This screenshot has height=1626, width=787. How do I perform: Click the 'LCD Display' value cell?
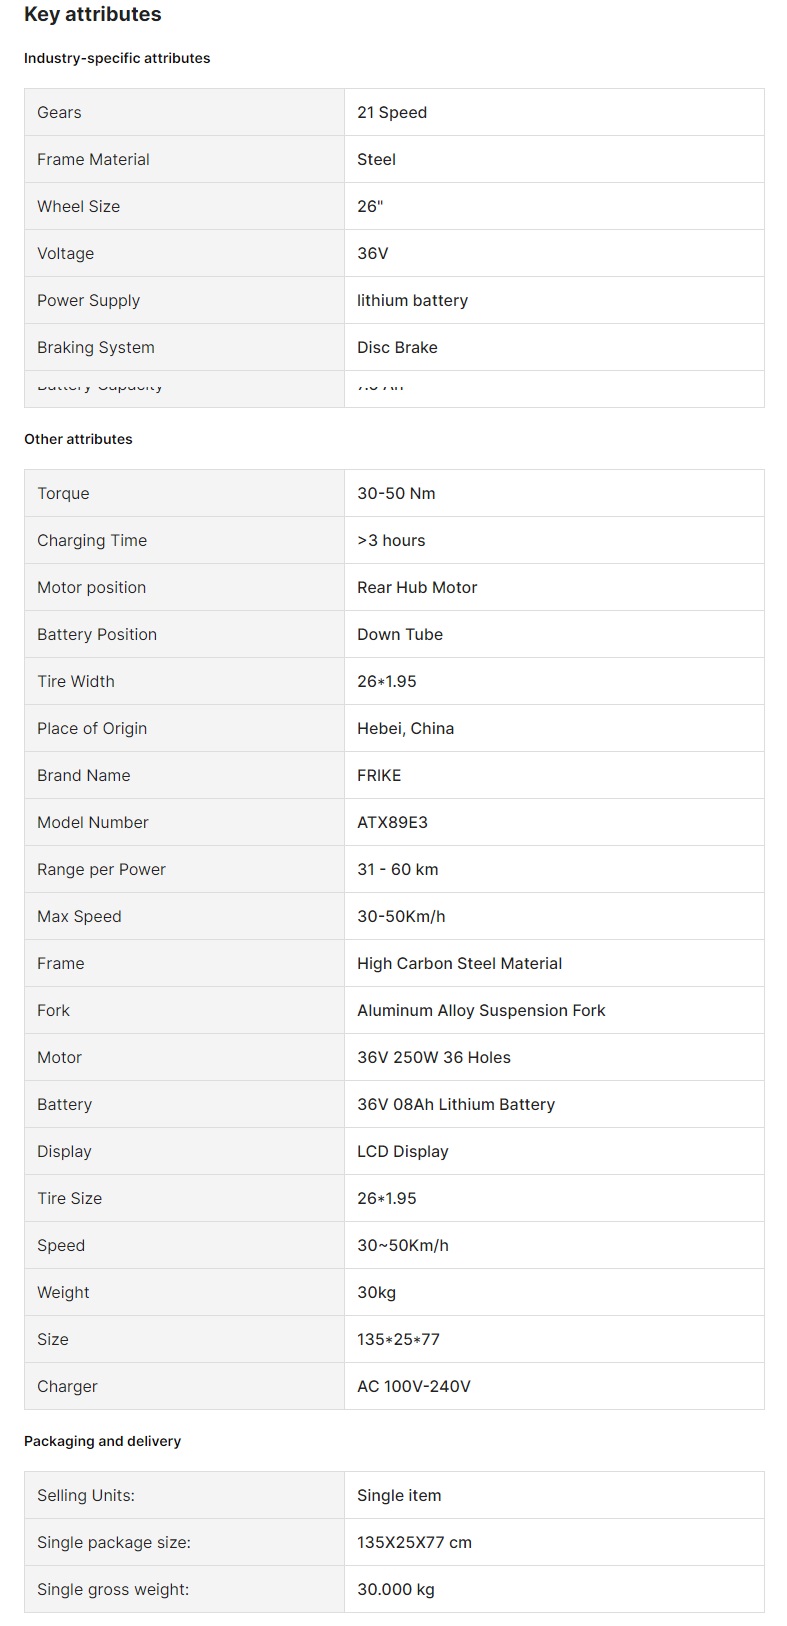click(403, 1152)
